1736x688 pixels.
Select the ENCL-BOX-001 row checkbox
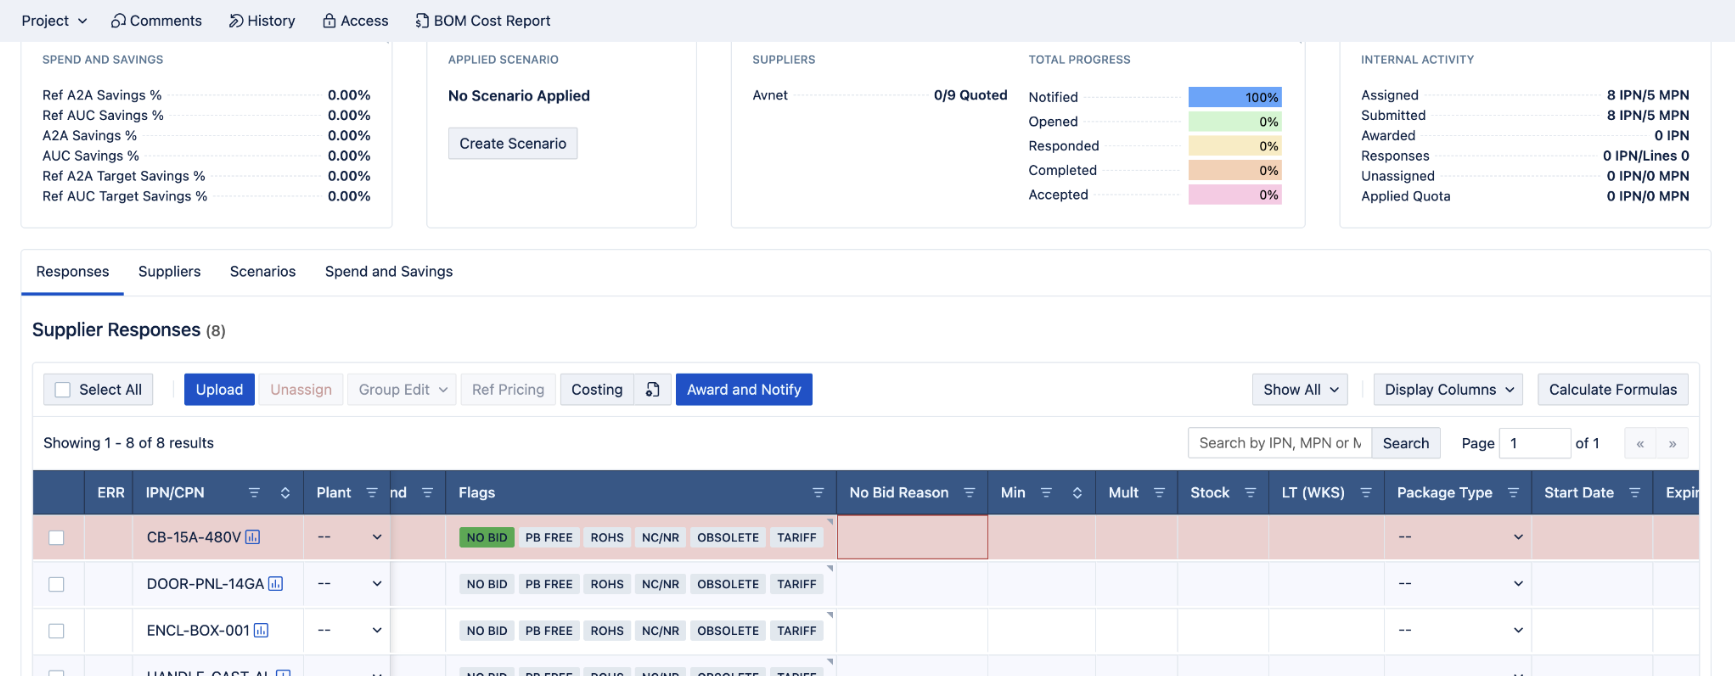(57, 631)
